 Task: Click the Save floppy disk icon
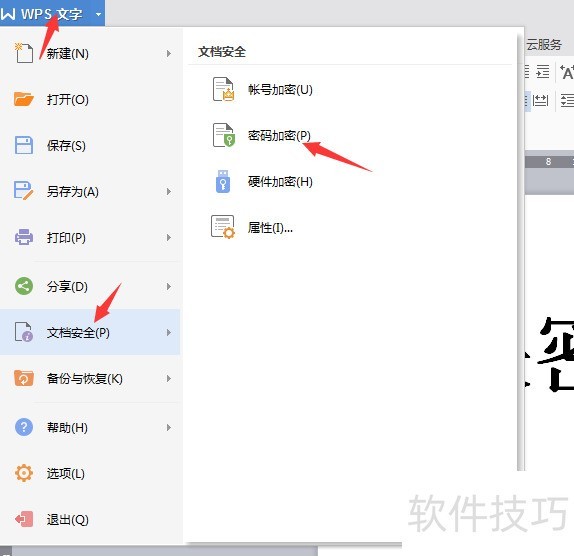coord(24,145)
